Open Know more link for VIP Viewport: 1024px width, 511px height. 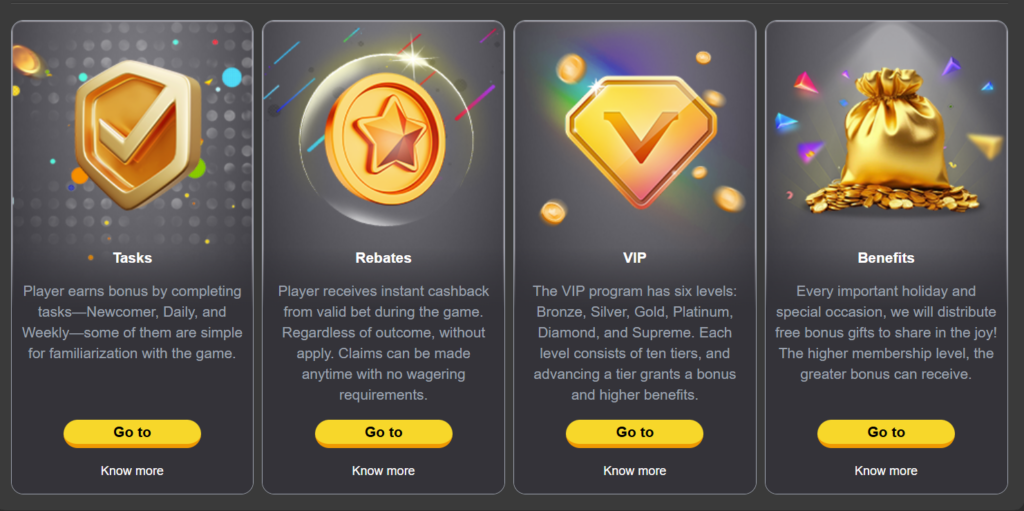(635, 470)
